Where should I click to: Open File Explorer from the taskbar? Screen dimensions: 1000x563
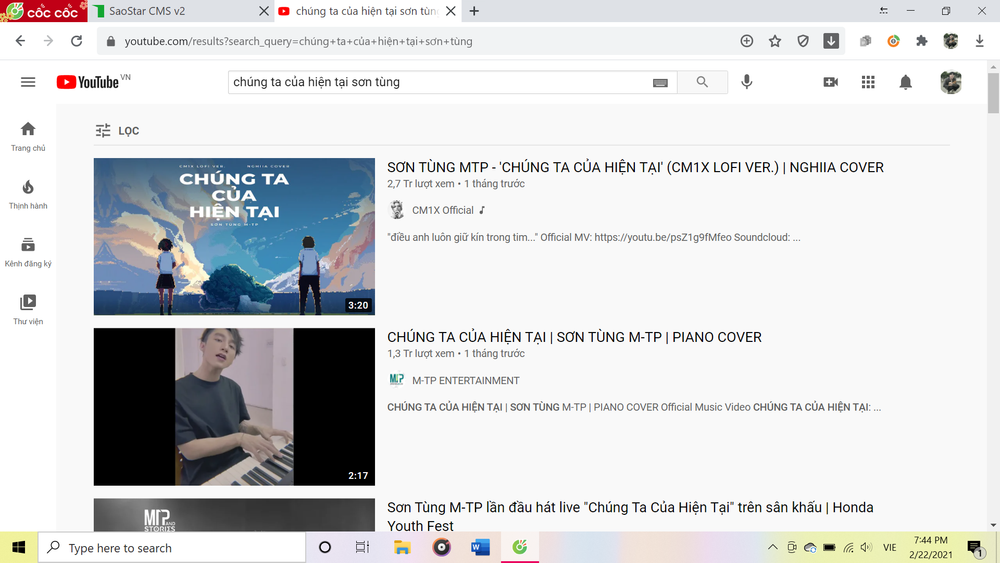[x=402, y=547]
